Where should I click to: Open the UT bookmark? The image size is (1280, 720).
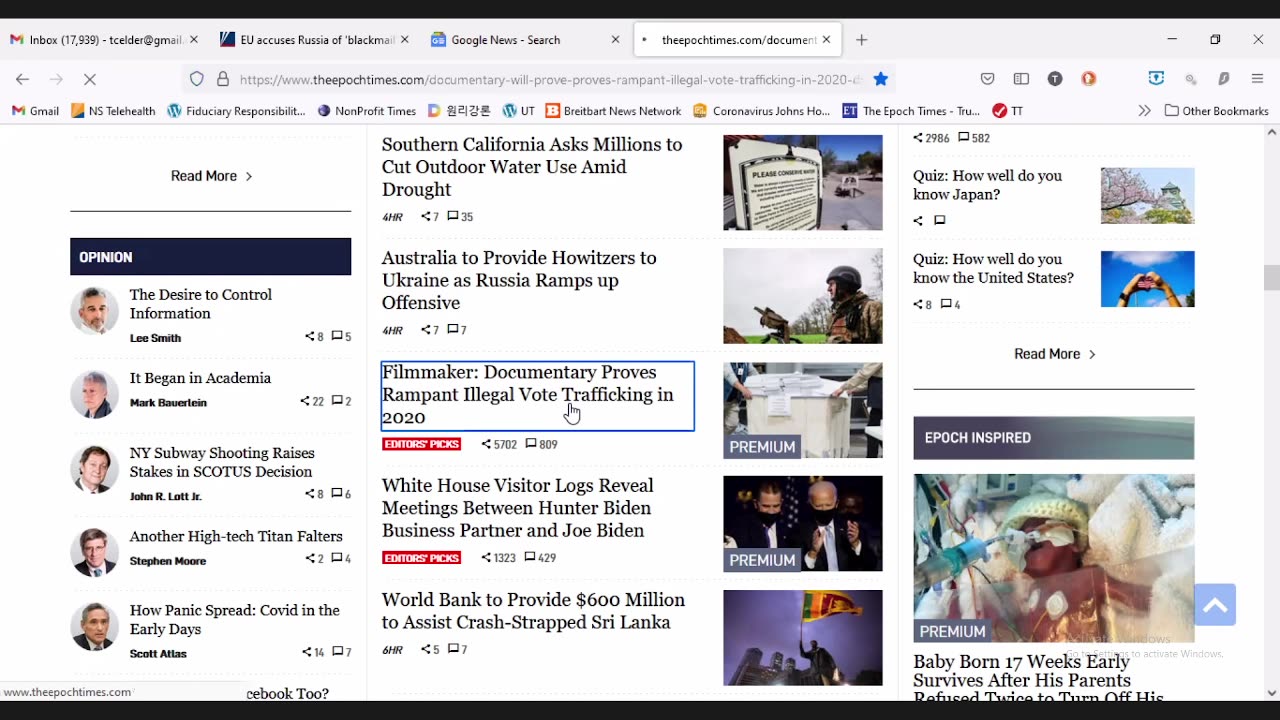[x=519, y=111]
